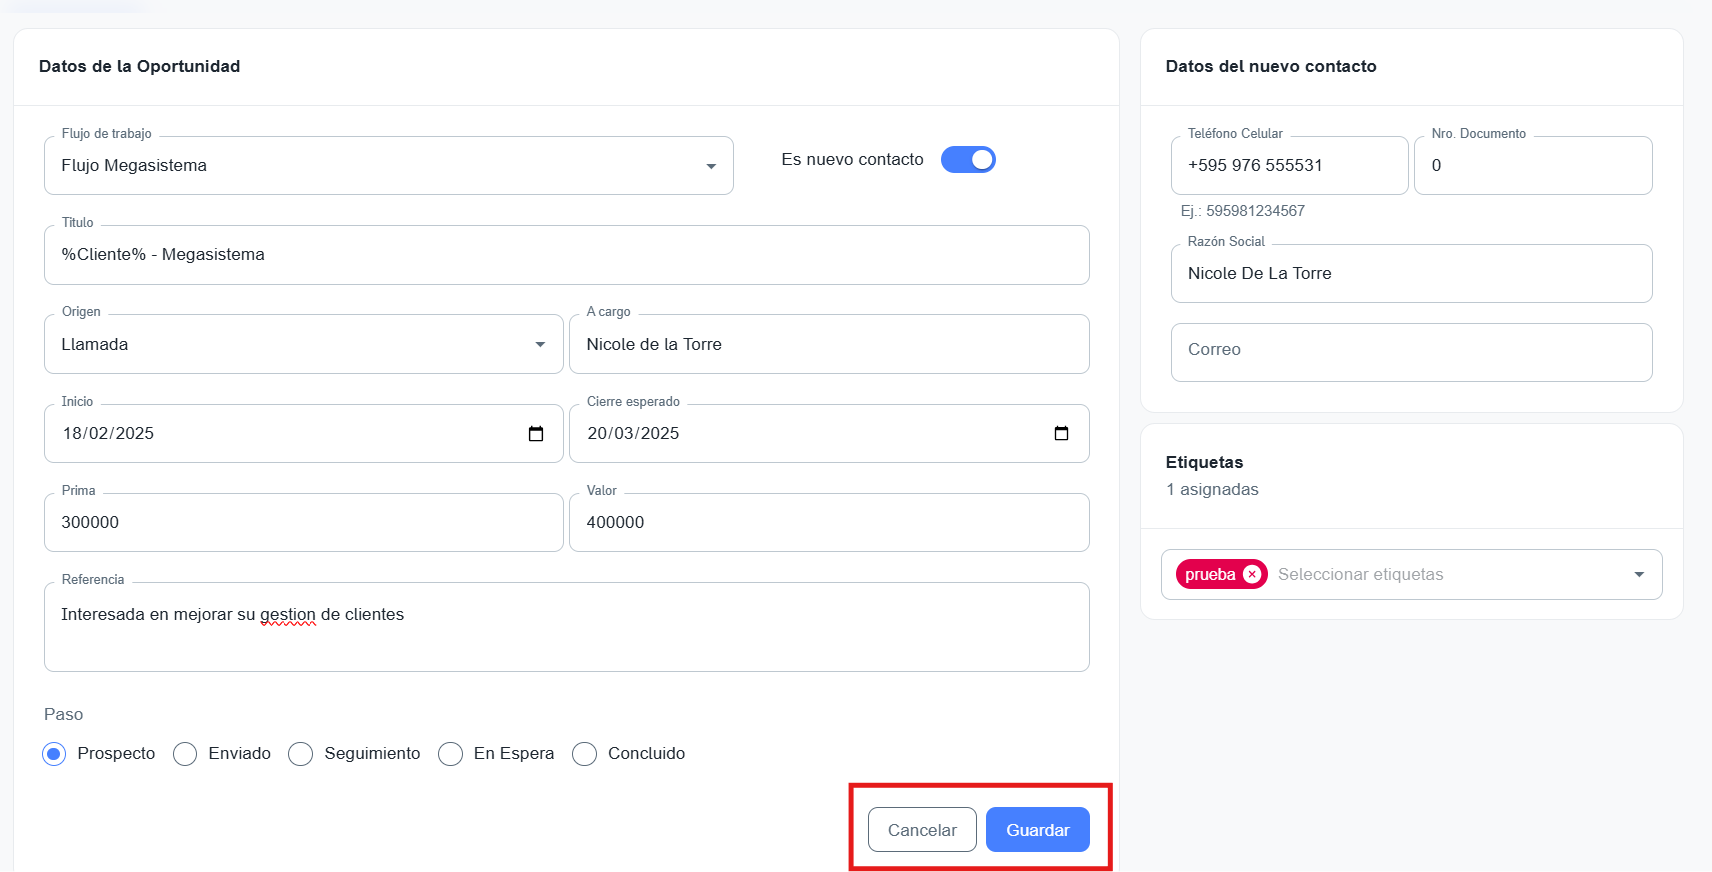Click the Teléfono Celular field

pos(1288,166)
